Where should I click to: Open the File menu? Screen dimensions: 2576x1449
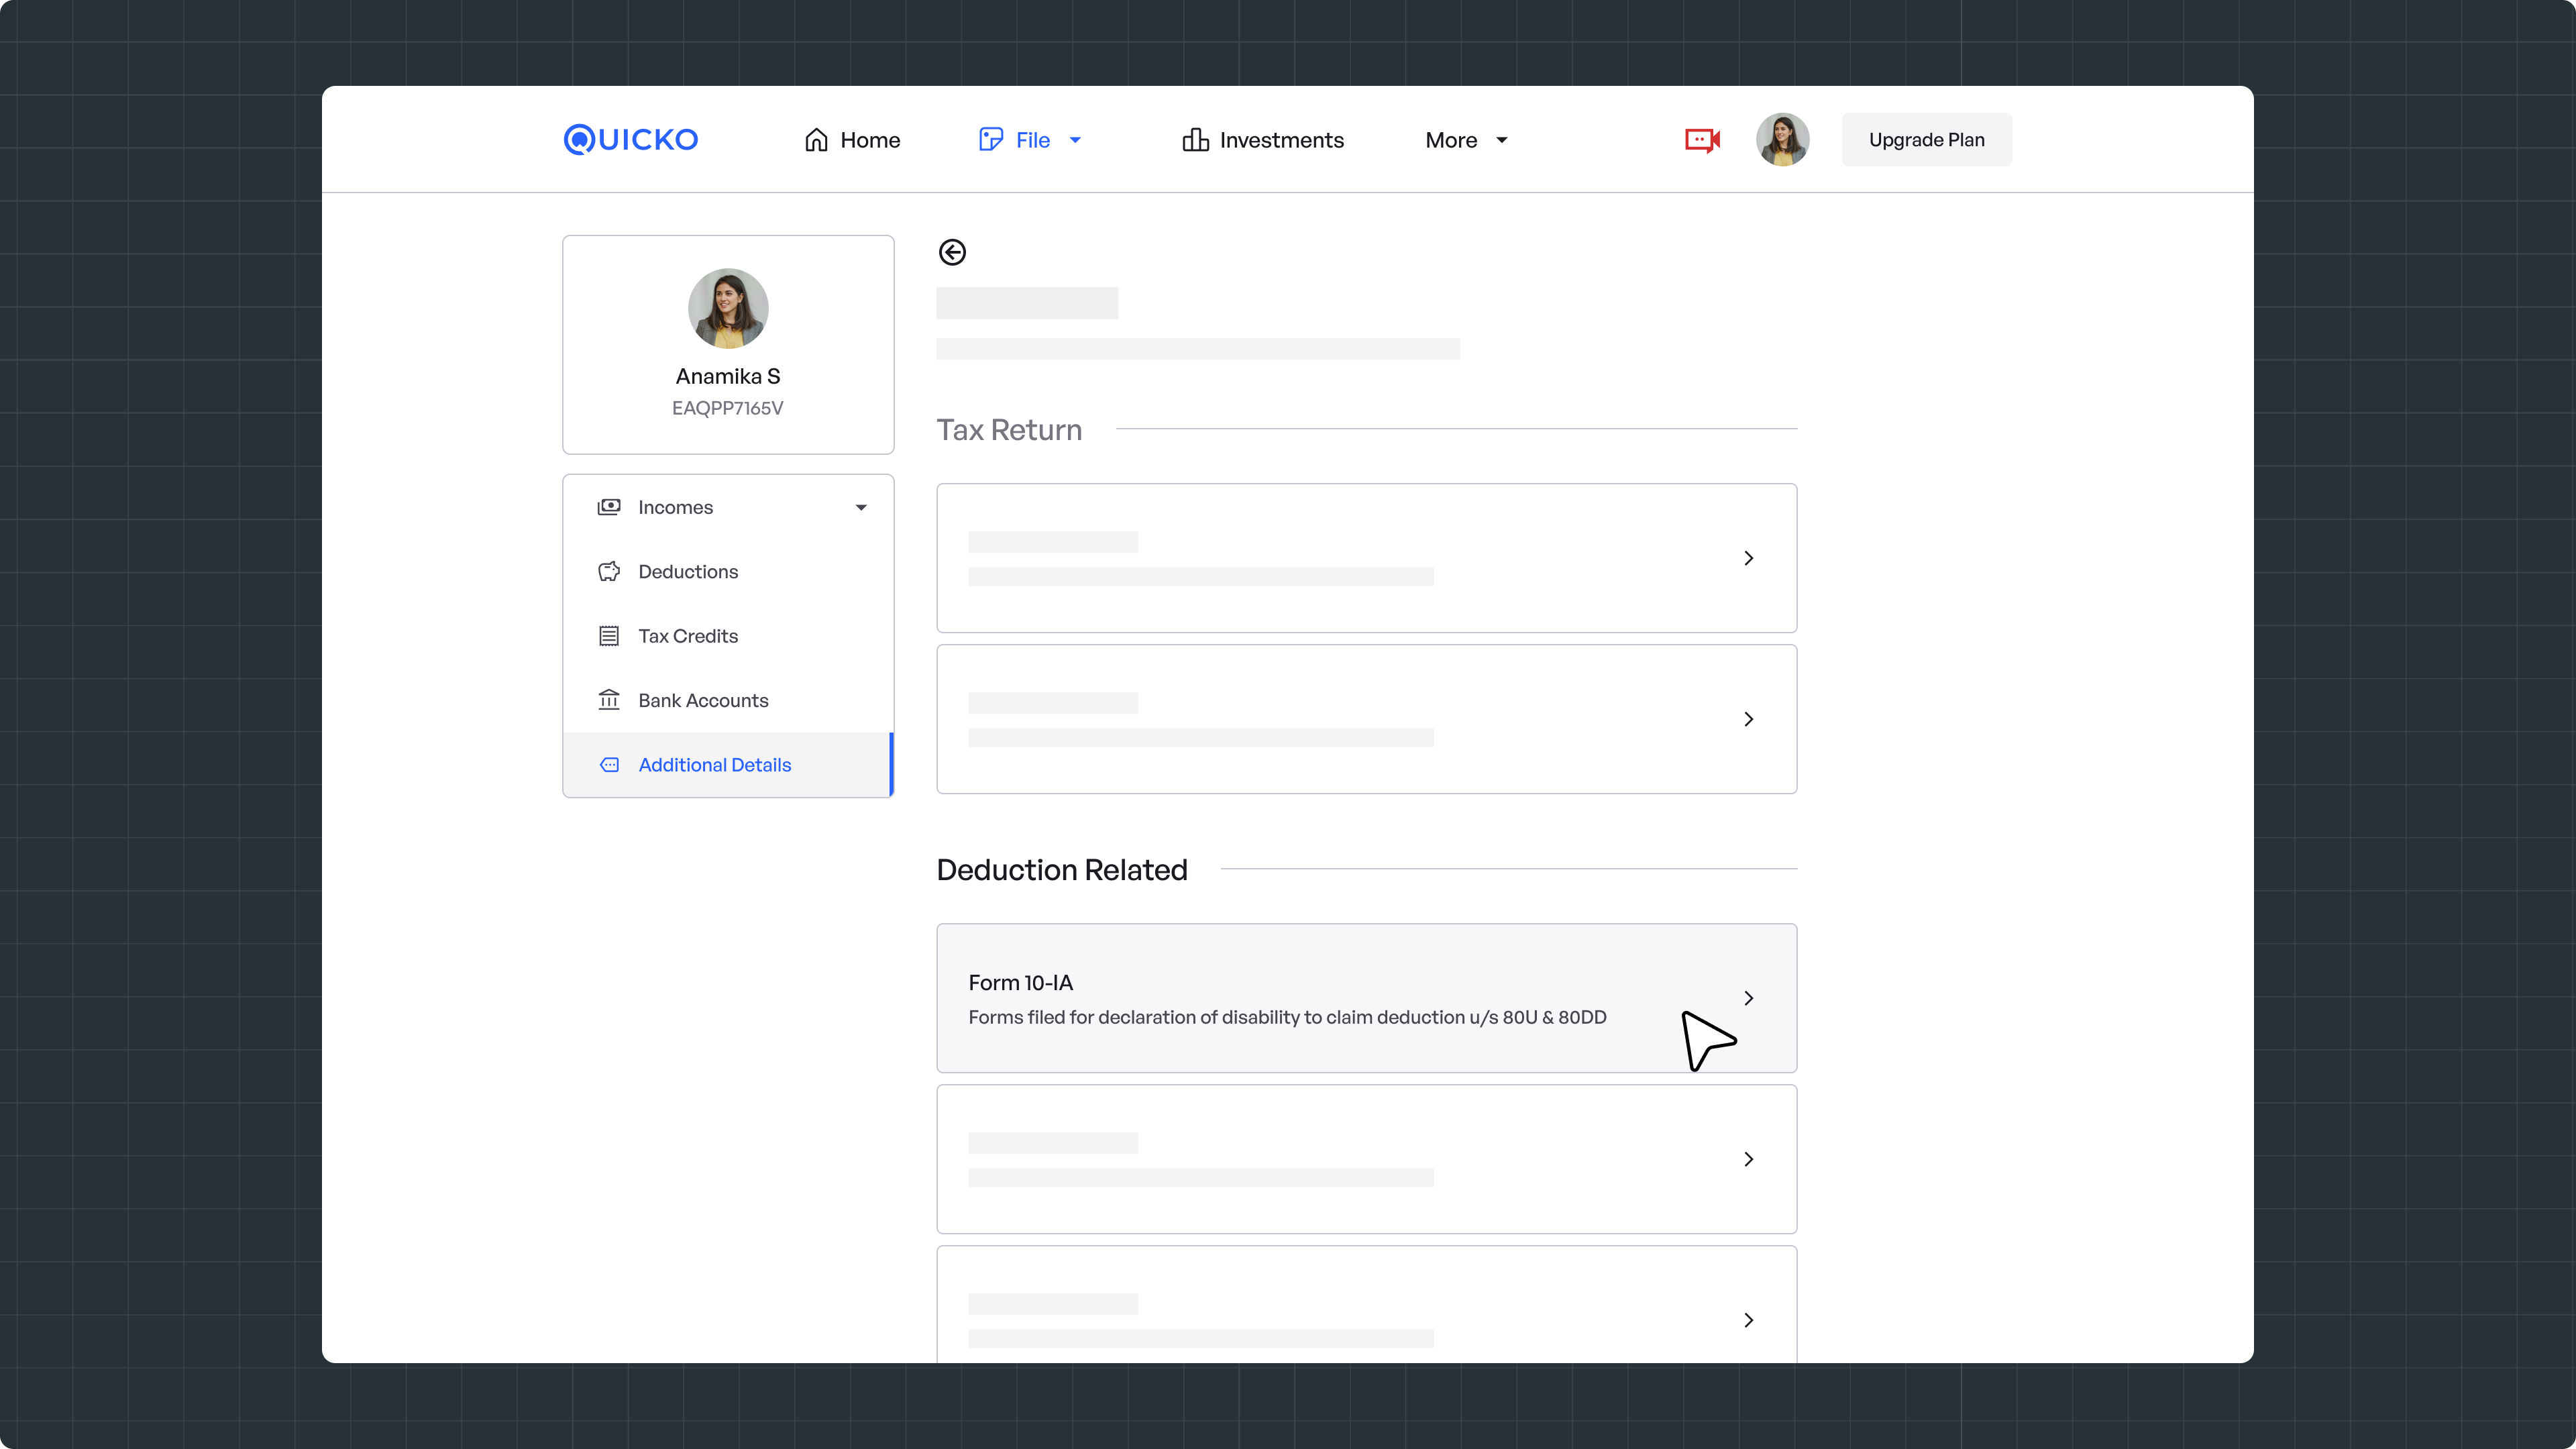coord(1030,140)
